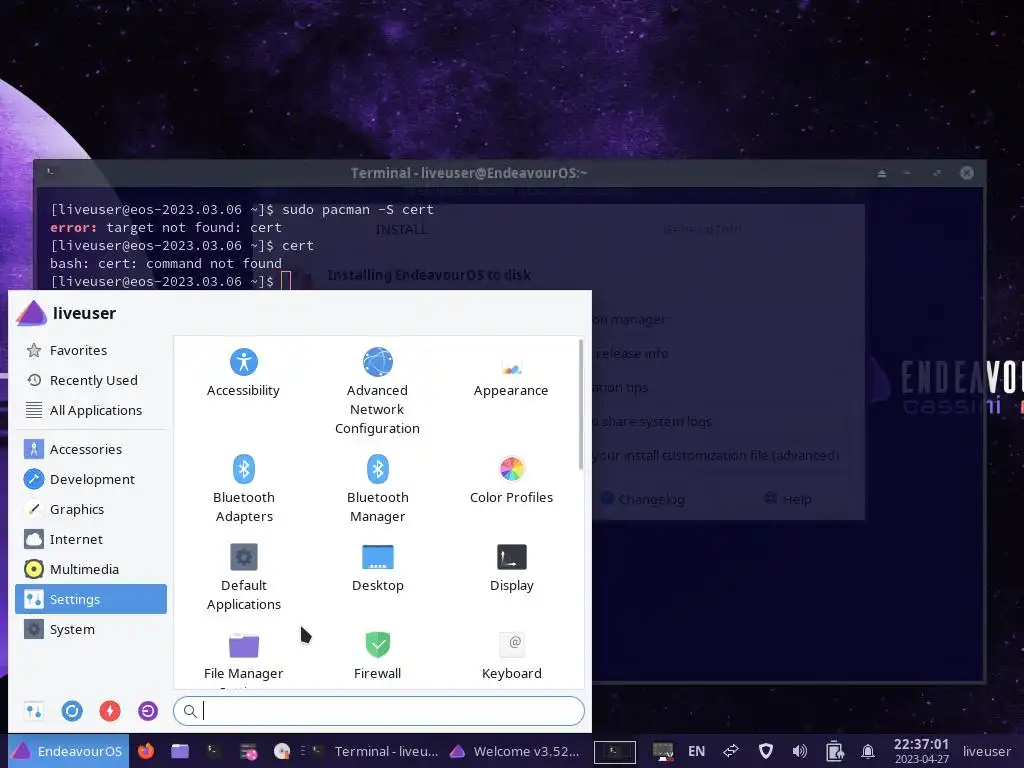Open Desktop settings
Viewport: 1024px width, 768px height.
tap(377, 568)
